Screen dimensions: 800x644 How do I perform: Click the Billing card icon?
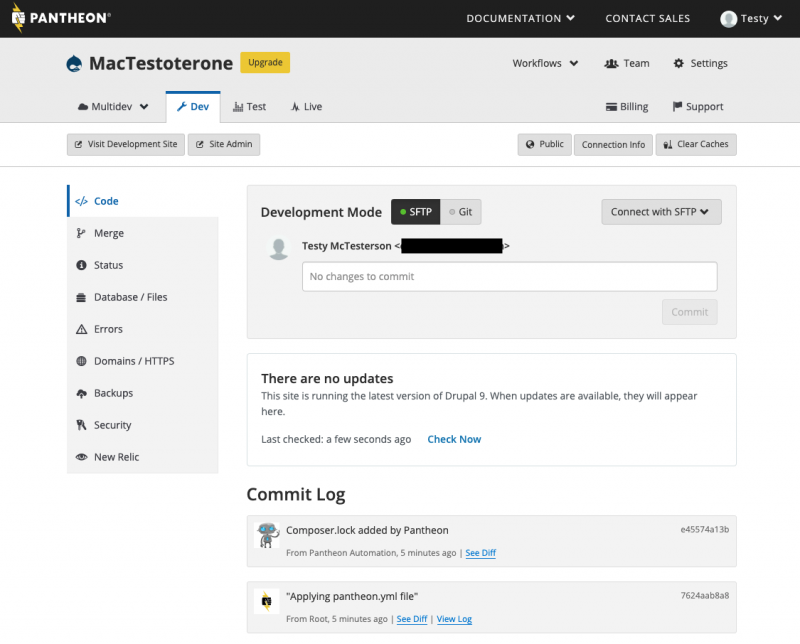coord(611,107)
